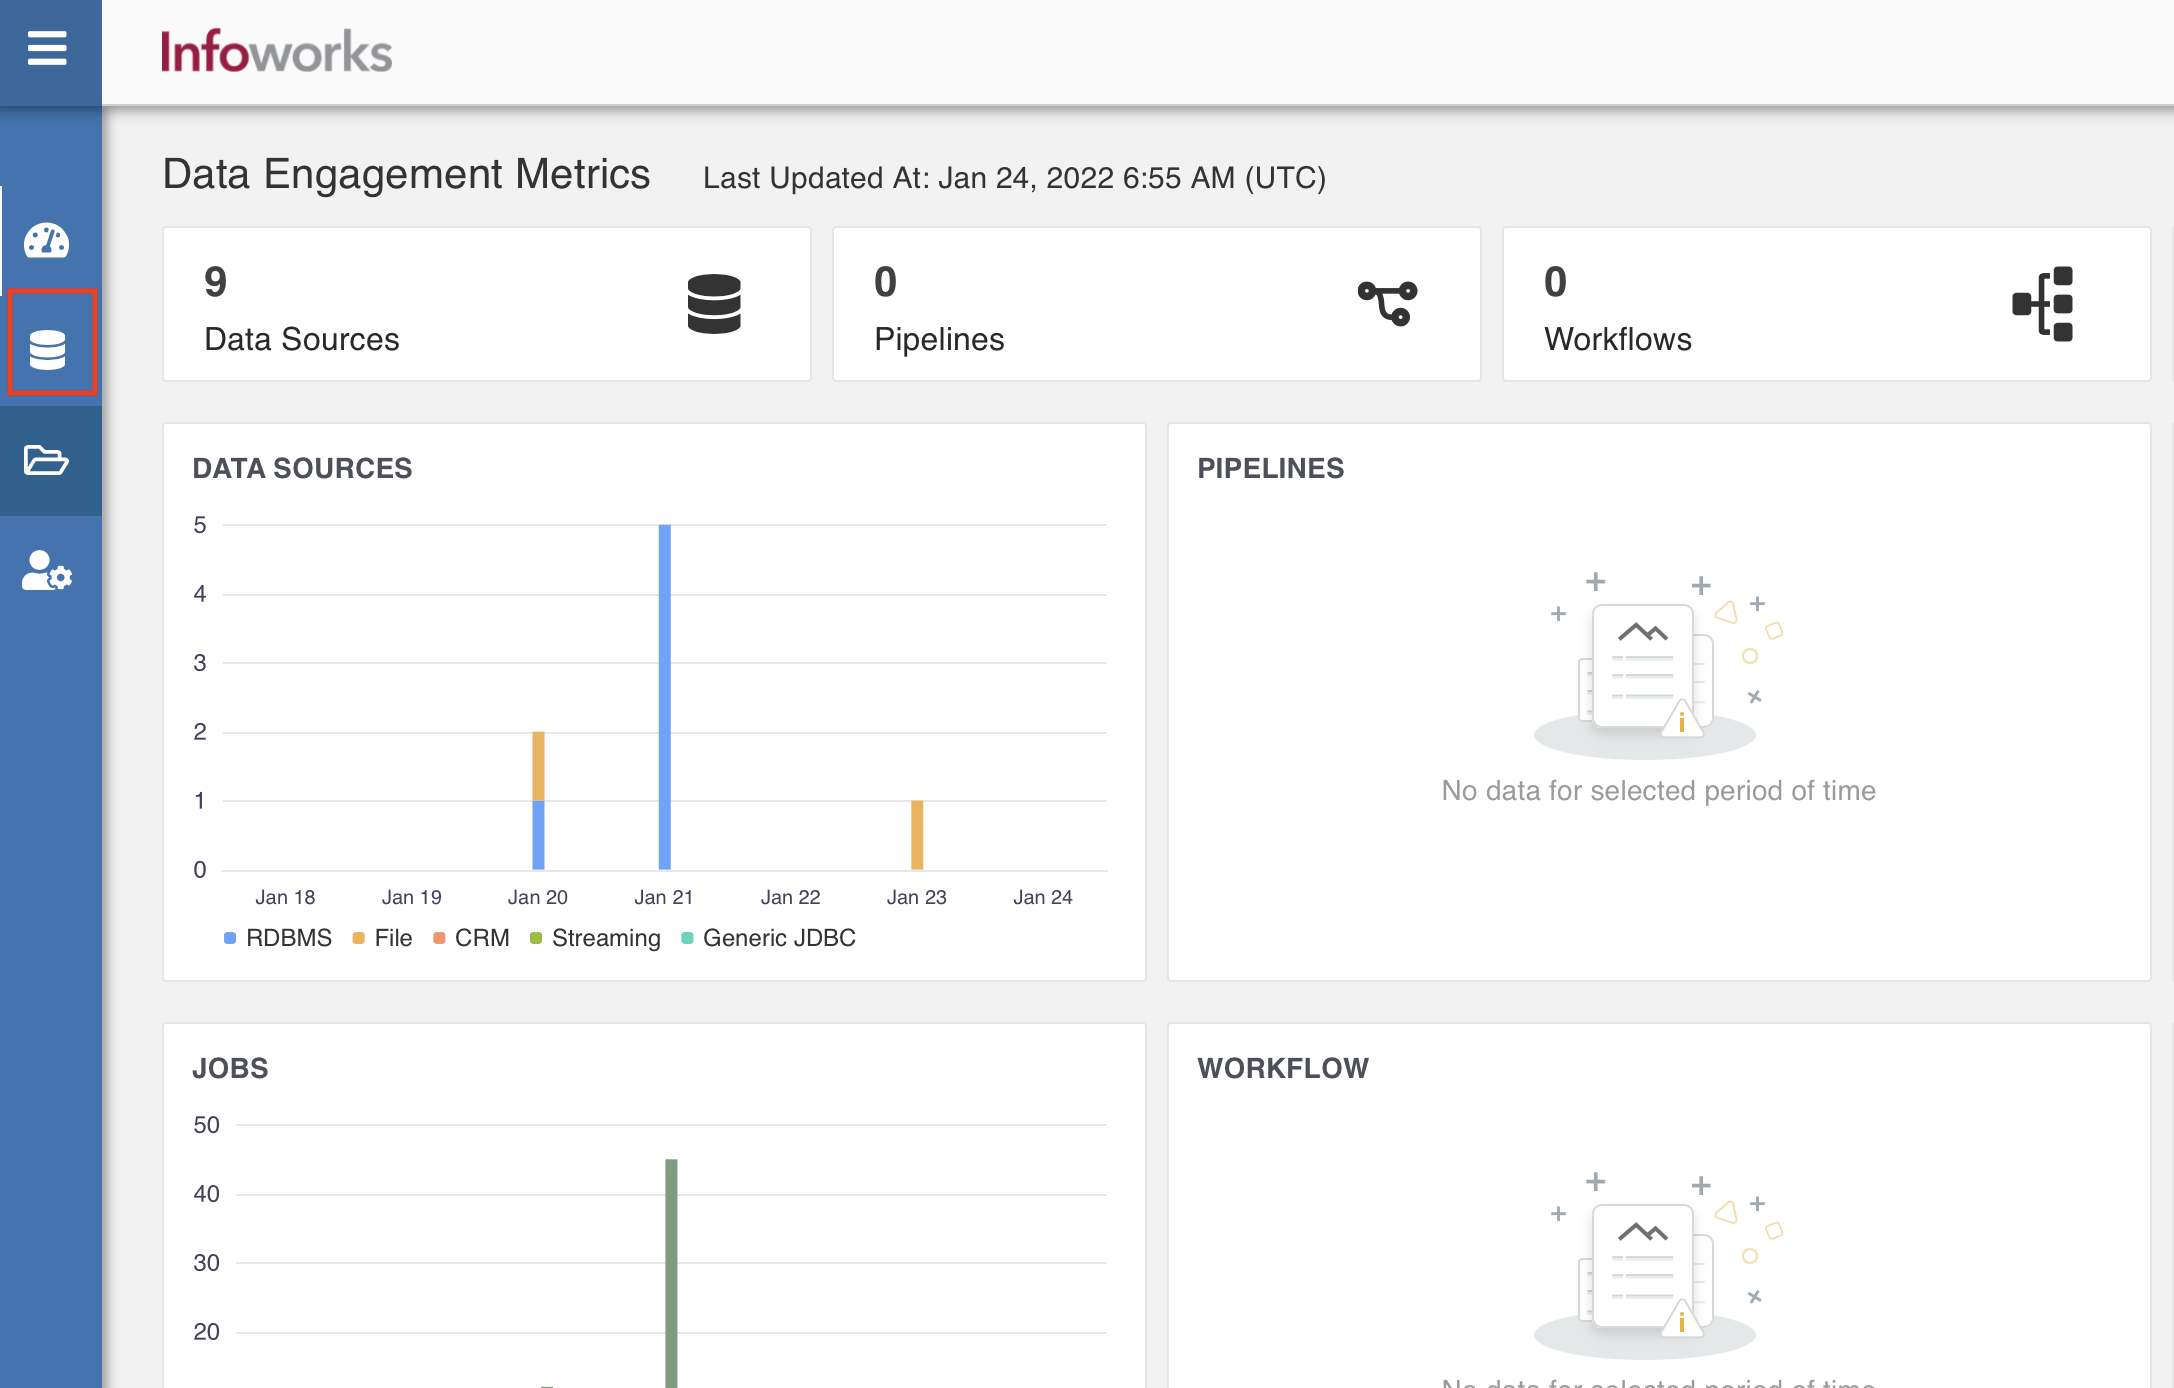Image resolution: width=2174 pixels, height=1388 pixels.
Task: Click the WORKFLOW panel title
Action: [x=1283, y=1068]
